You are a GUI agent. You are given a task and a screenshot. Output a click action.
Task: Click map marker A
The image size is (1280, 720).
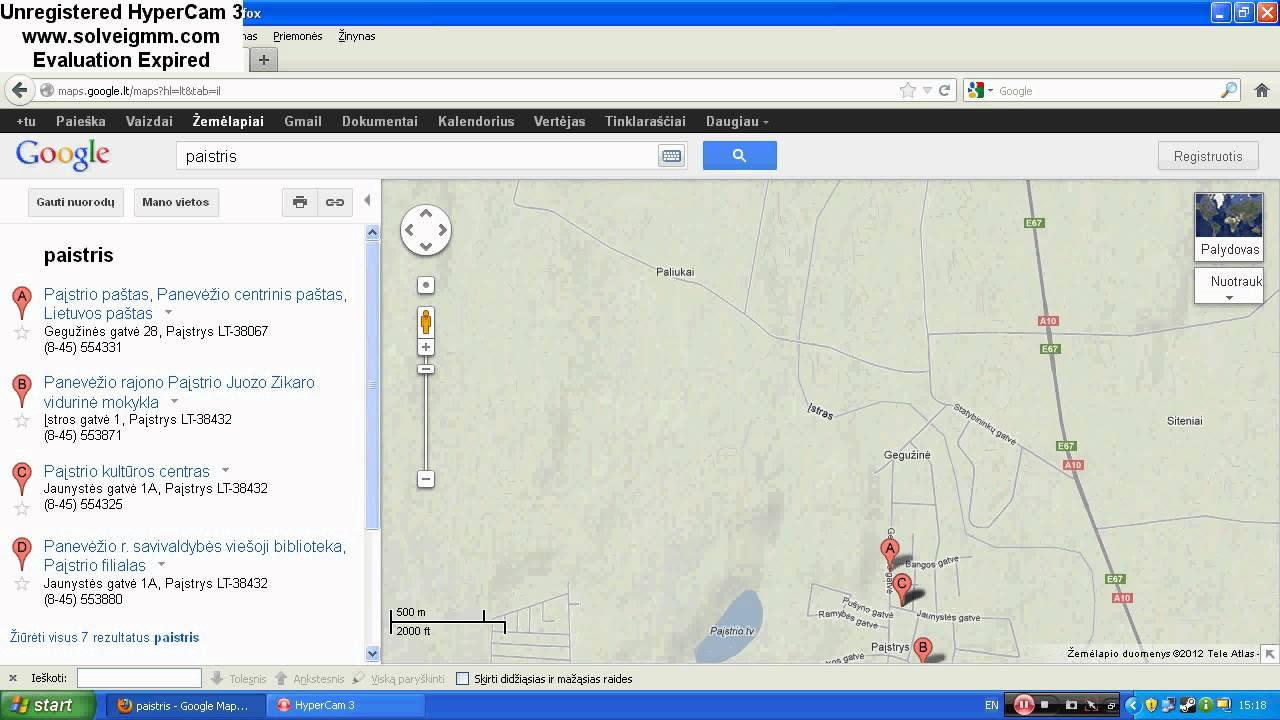click(x=889, y=553)
